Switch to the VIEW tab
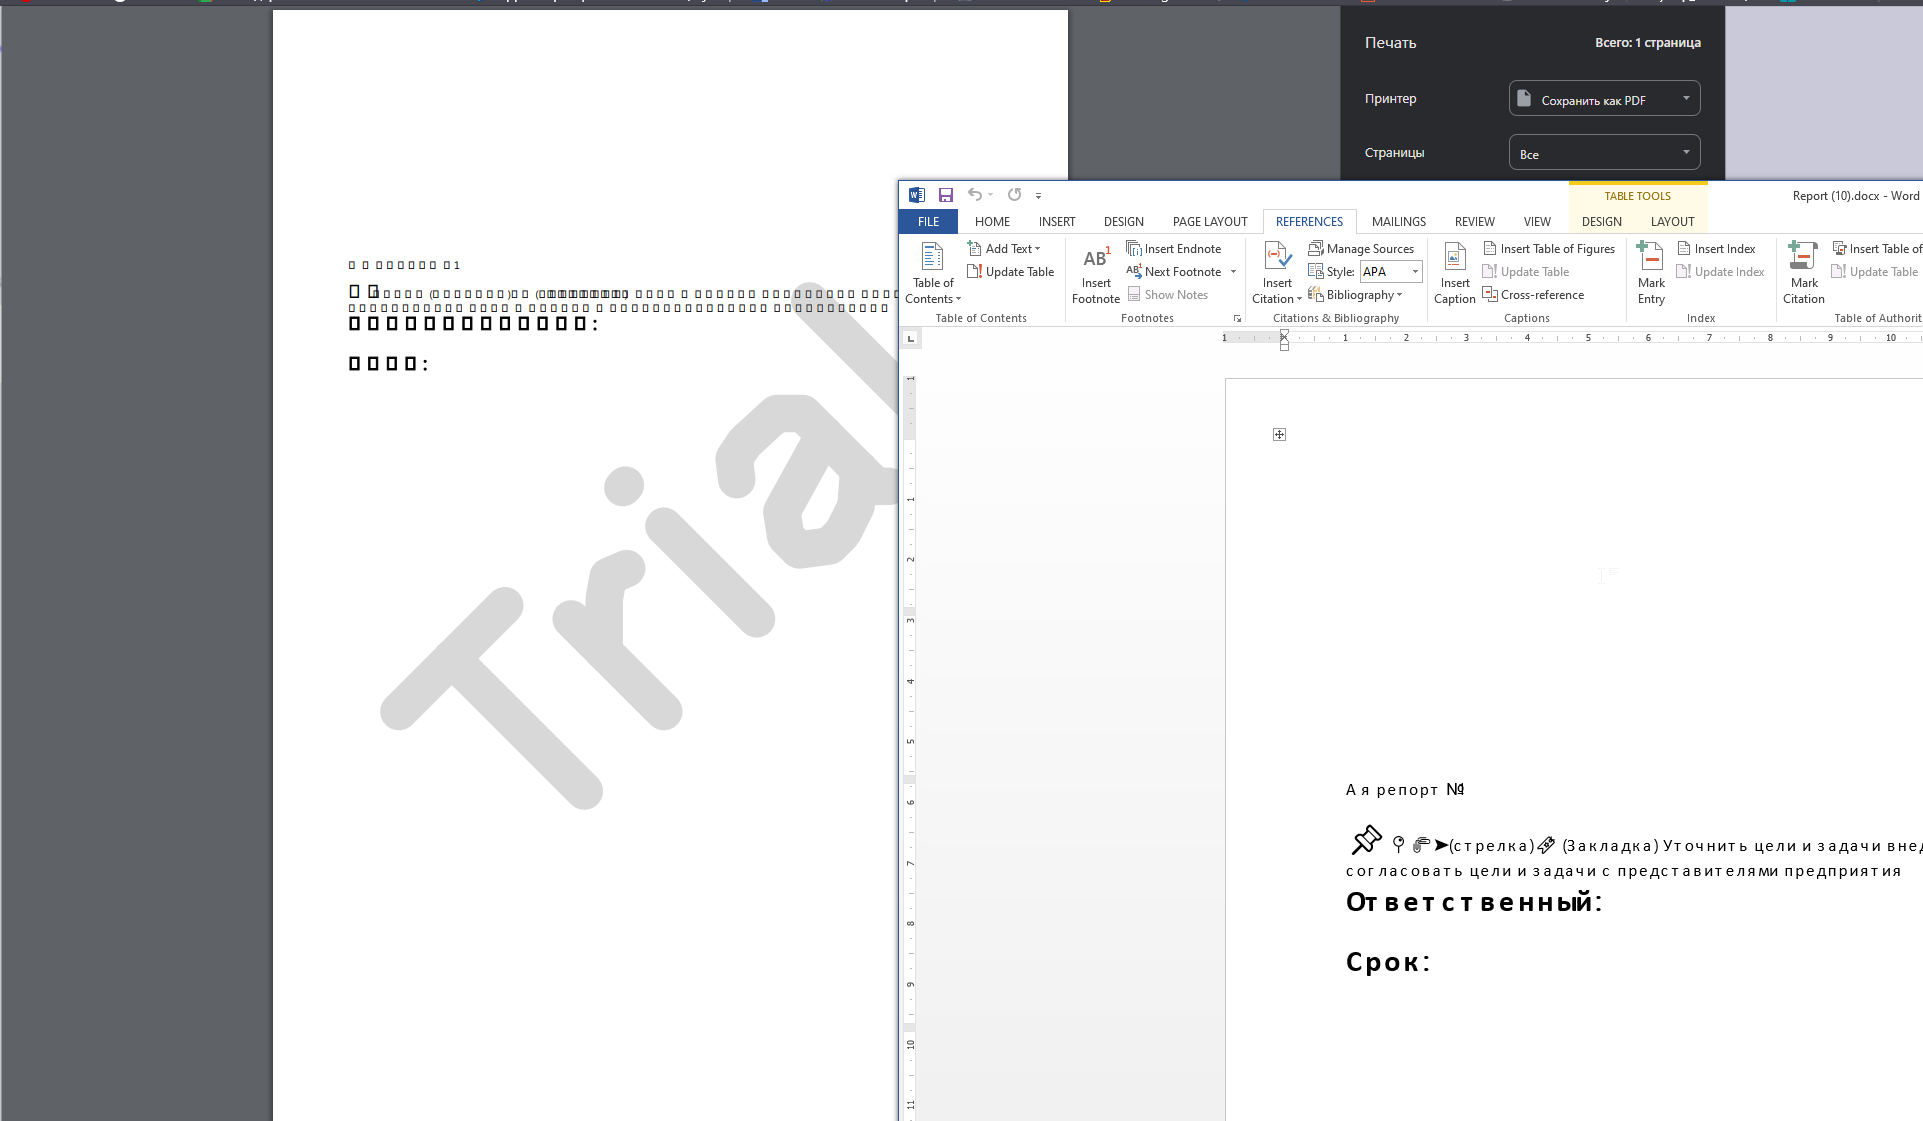This screenshot has width=1923, height=1121. click(1537, 222)
